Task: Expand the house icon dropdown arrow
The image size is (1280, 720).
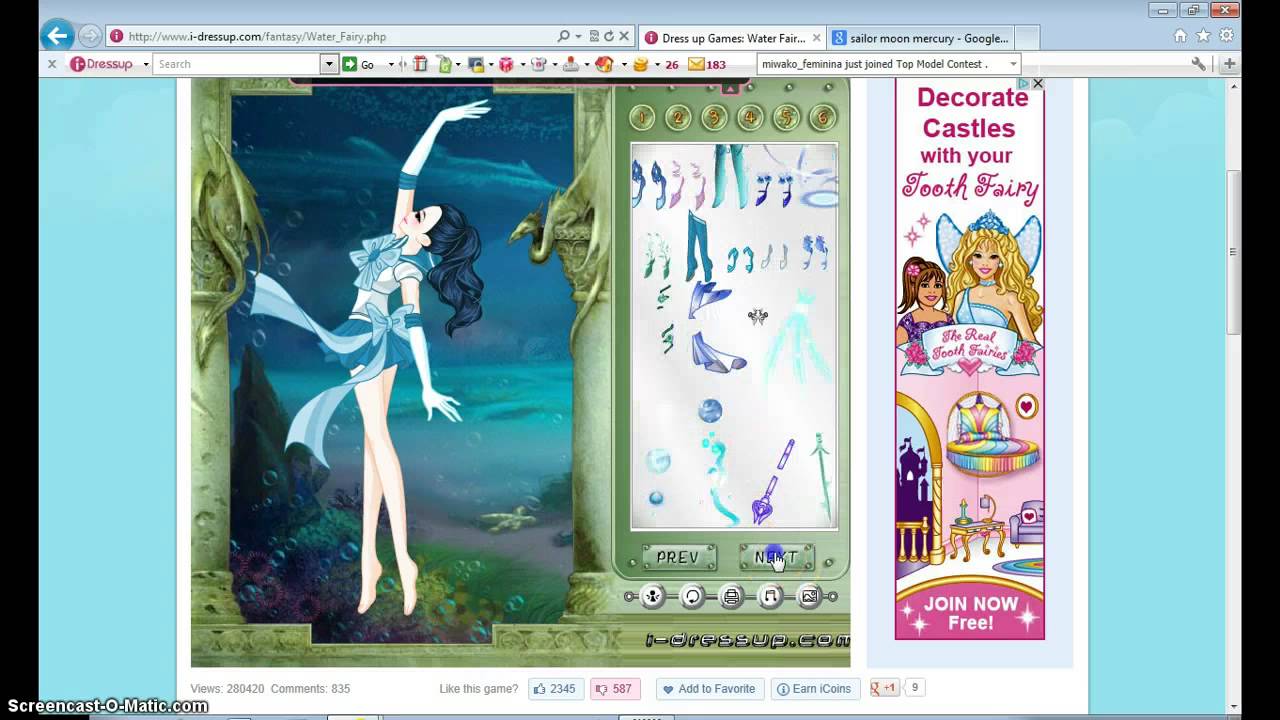Action: tap(624, 64)
